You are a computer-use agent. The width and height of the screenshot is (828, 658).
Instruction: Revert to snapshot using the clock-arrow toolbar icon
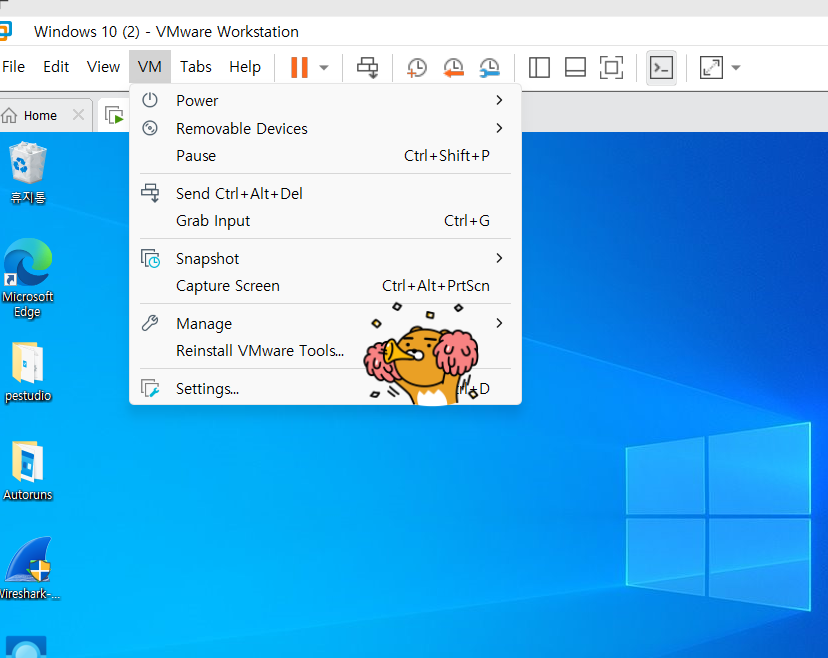point(453,68)
